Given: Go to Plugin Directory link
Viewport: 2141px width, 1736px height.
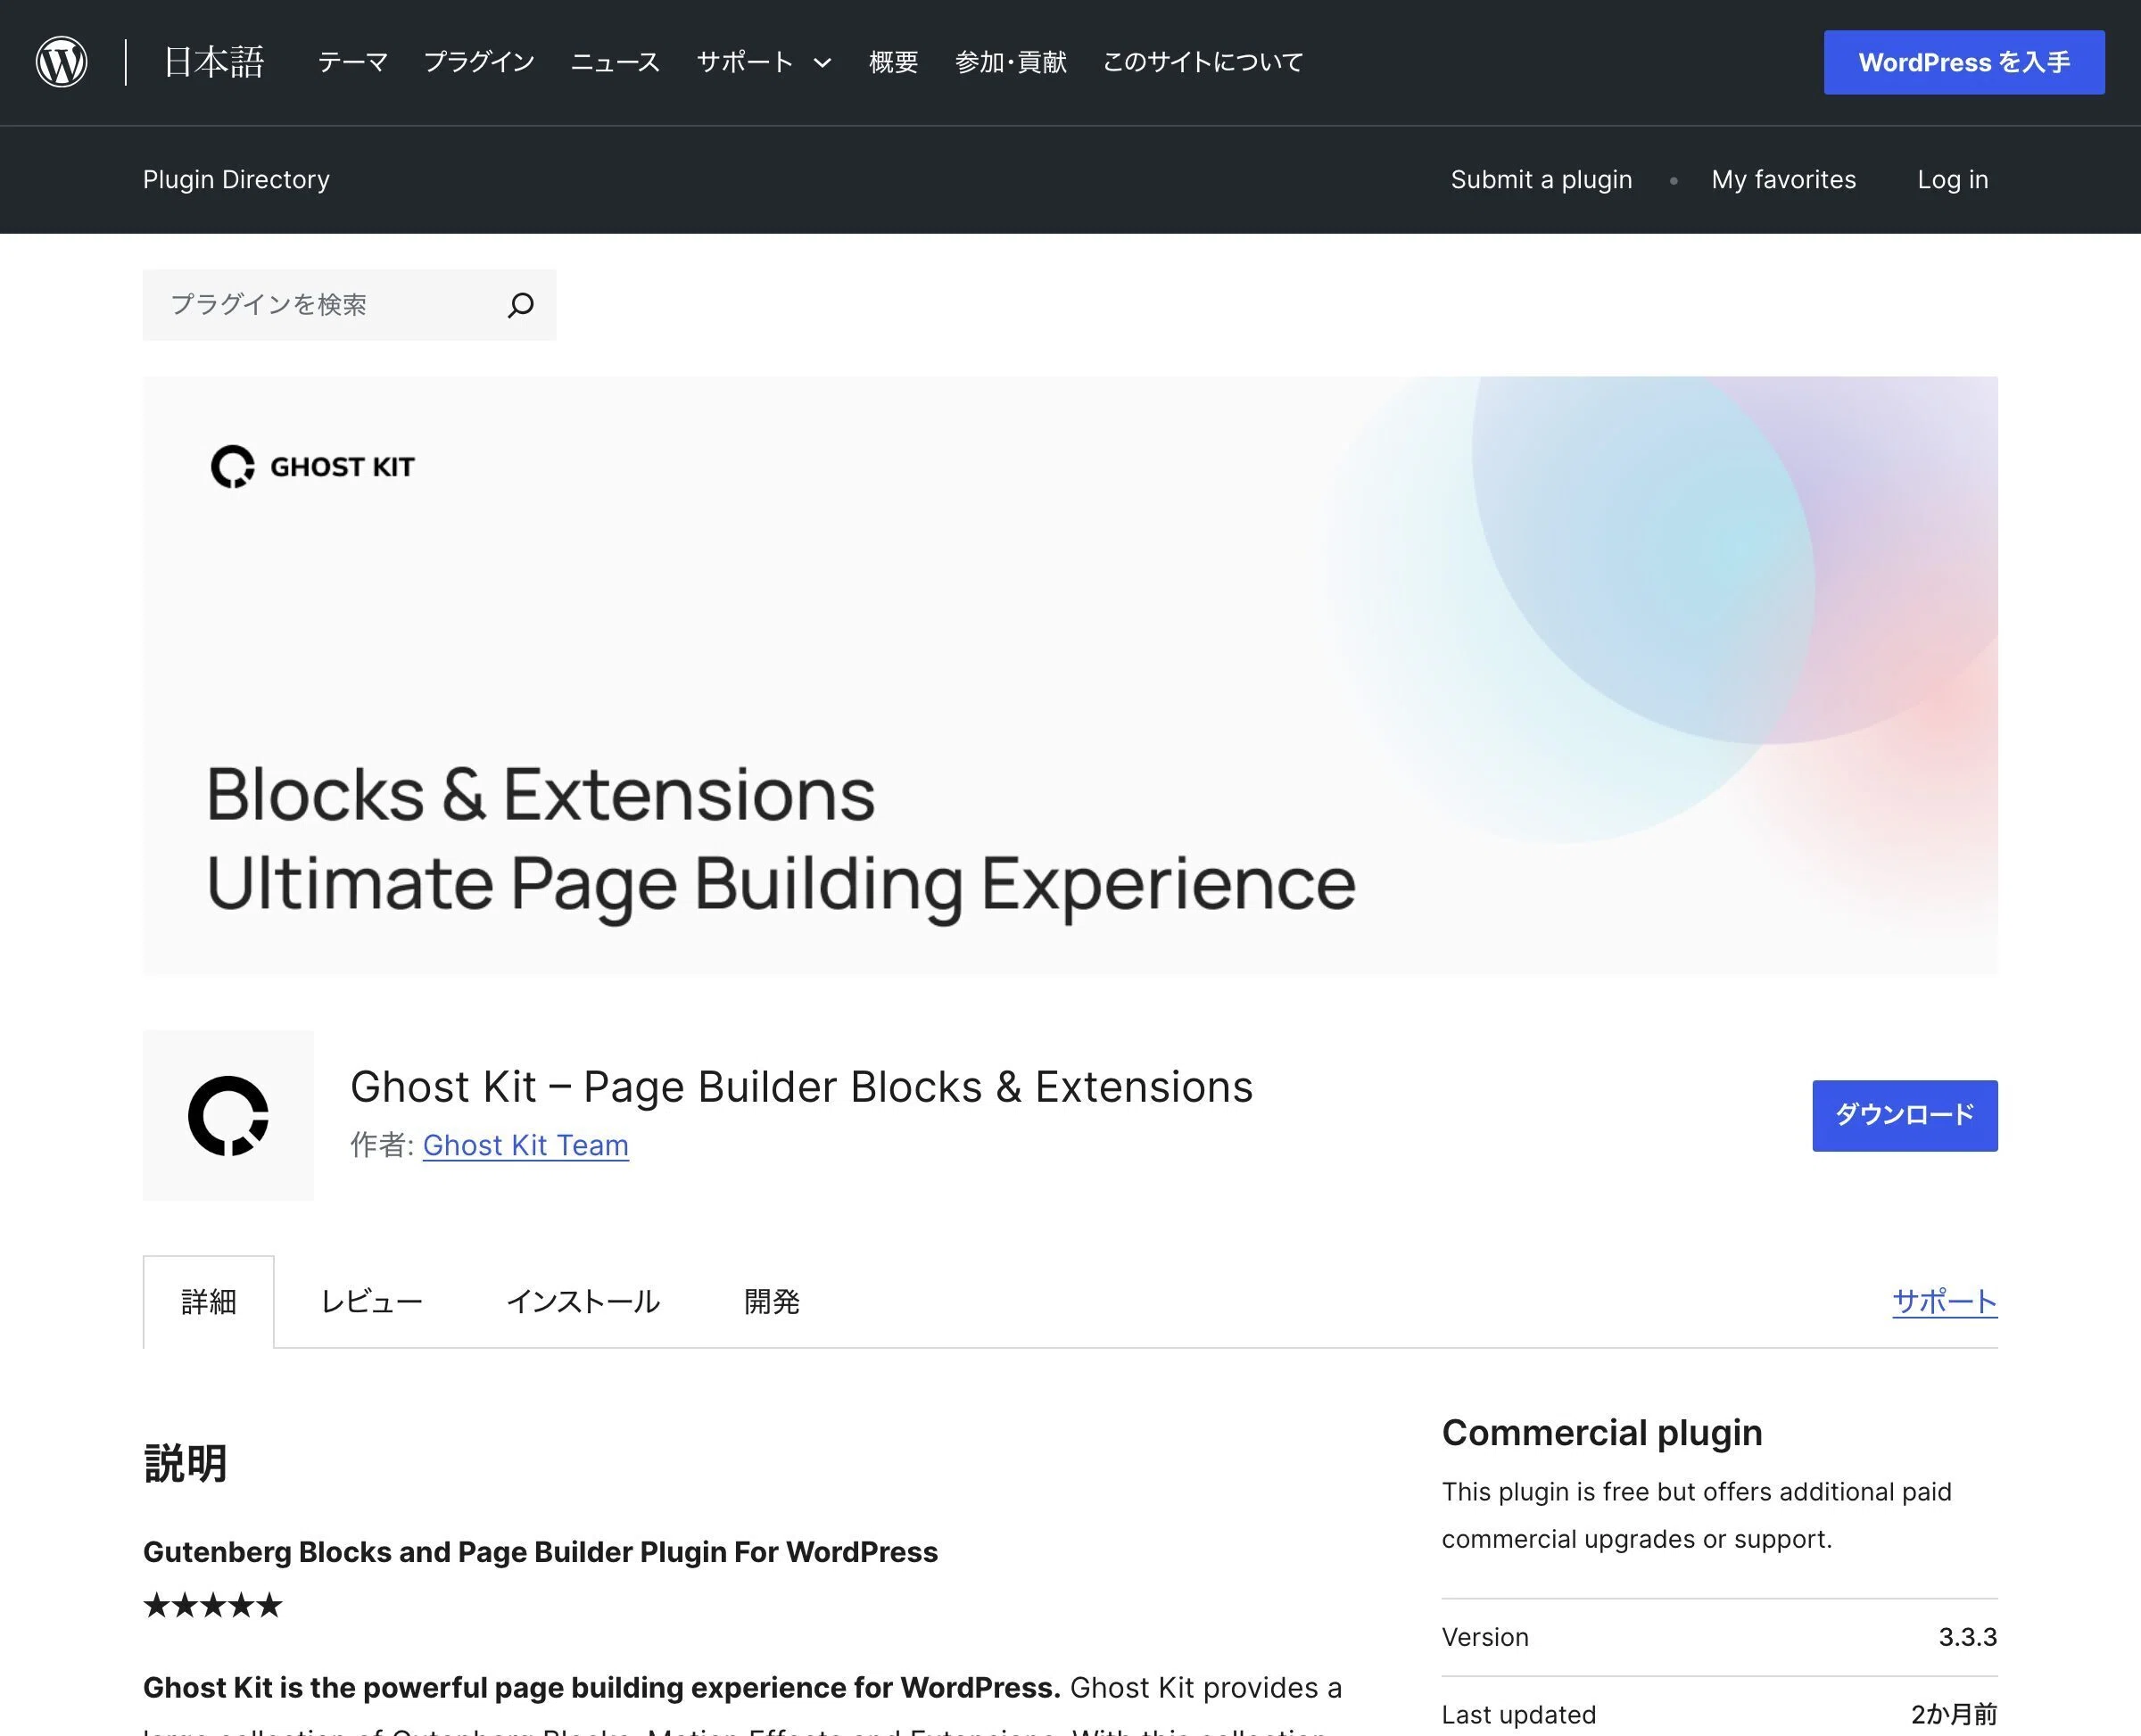Looking at the screenshot, I should click(236, 180).
